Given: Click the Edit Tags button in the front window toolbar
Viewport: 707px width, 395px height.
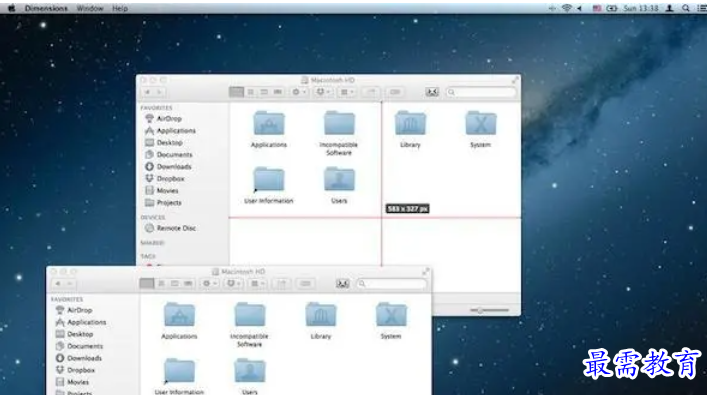Looking at the screenshot, I should coord(305,284).
